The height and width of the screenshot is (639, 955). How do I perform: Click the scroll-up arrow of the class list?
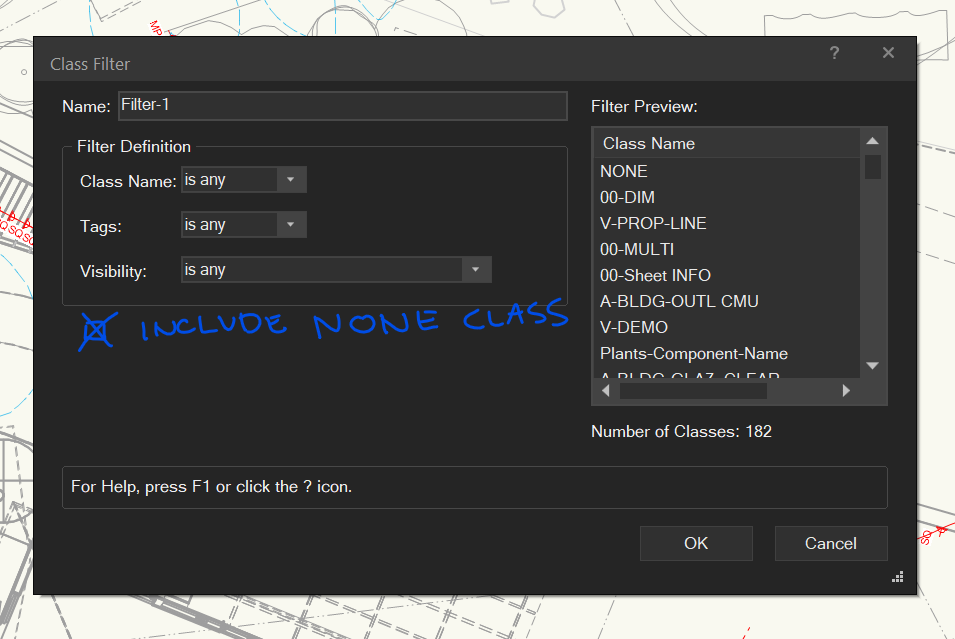tap(871, 141)
